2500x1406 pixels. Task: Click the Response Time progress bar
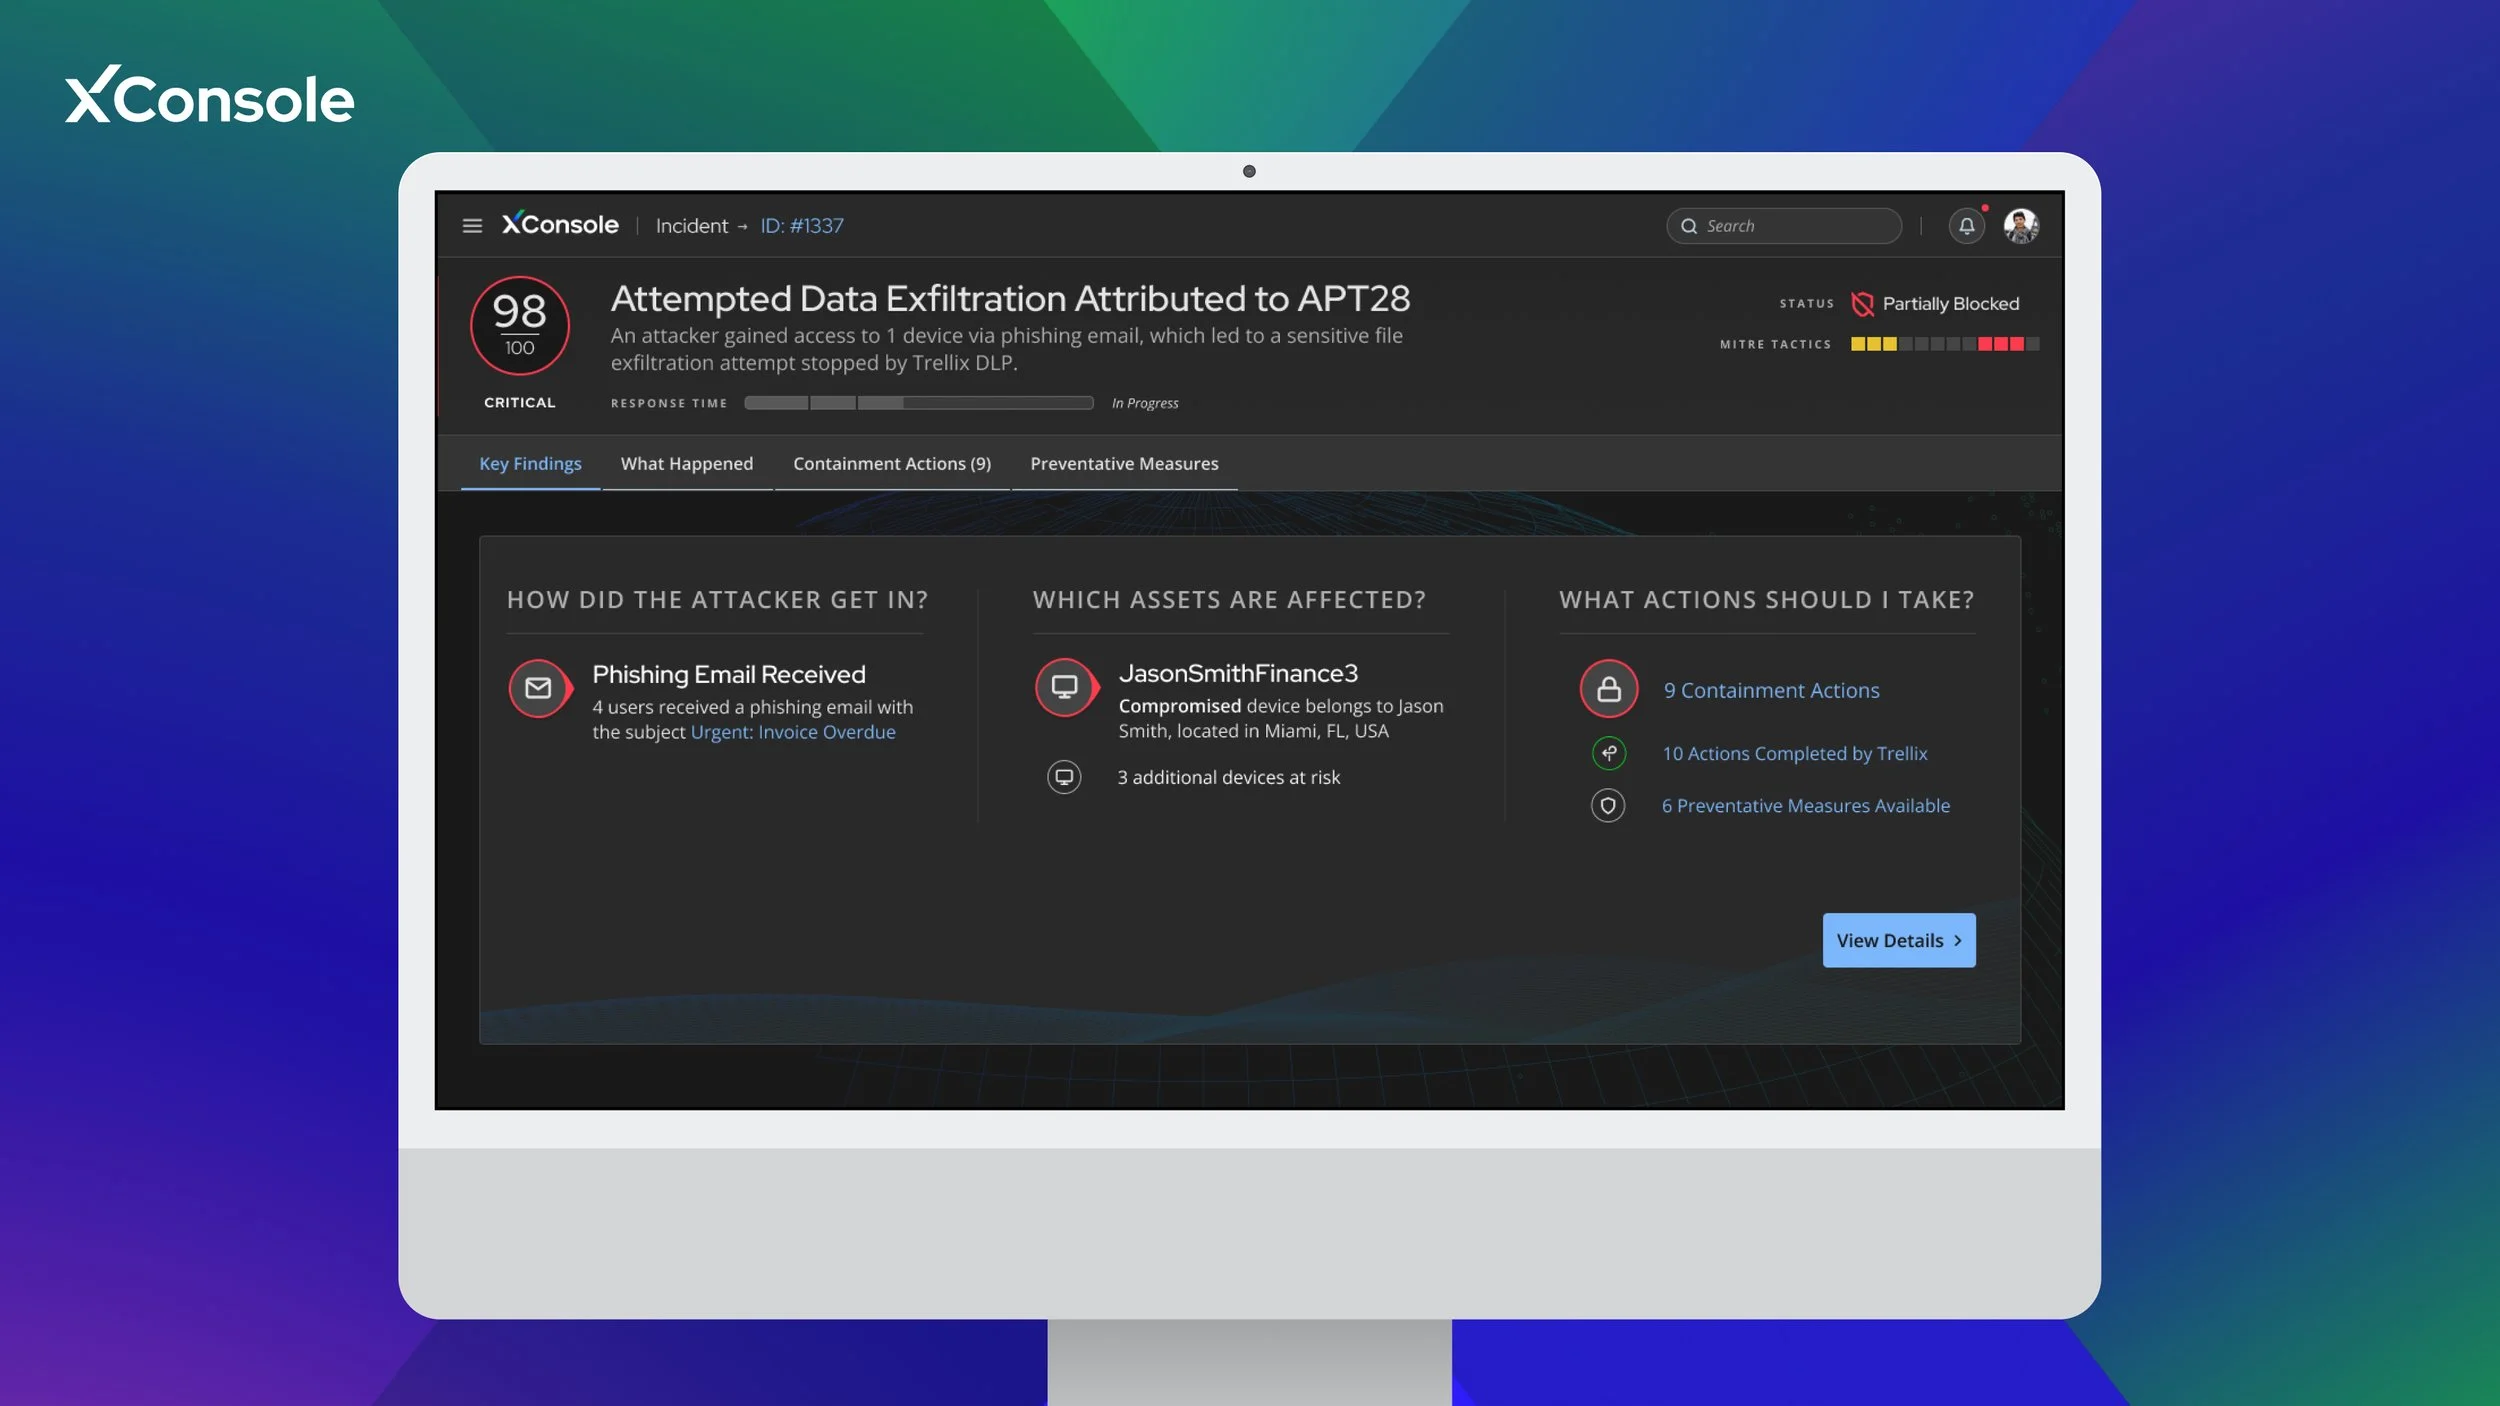point(918,403)
